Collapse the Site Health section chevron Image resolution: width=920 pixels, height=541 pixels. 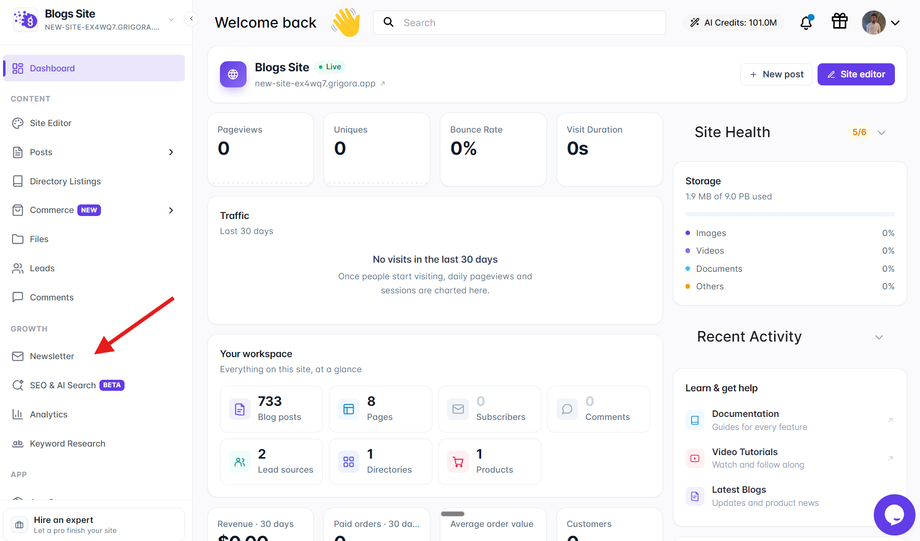(881, 133)
